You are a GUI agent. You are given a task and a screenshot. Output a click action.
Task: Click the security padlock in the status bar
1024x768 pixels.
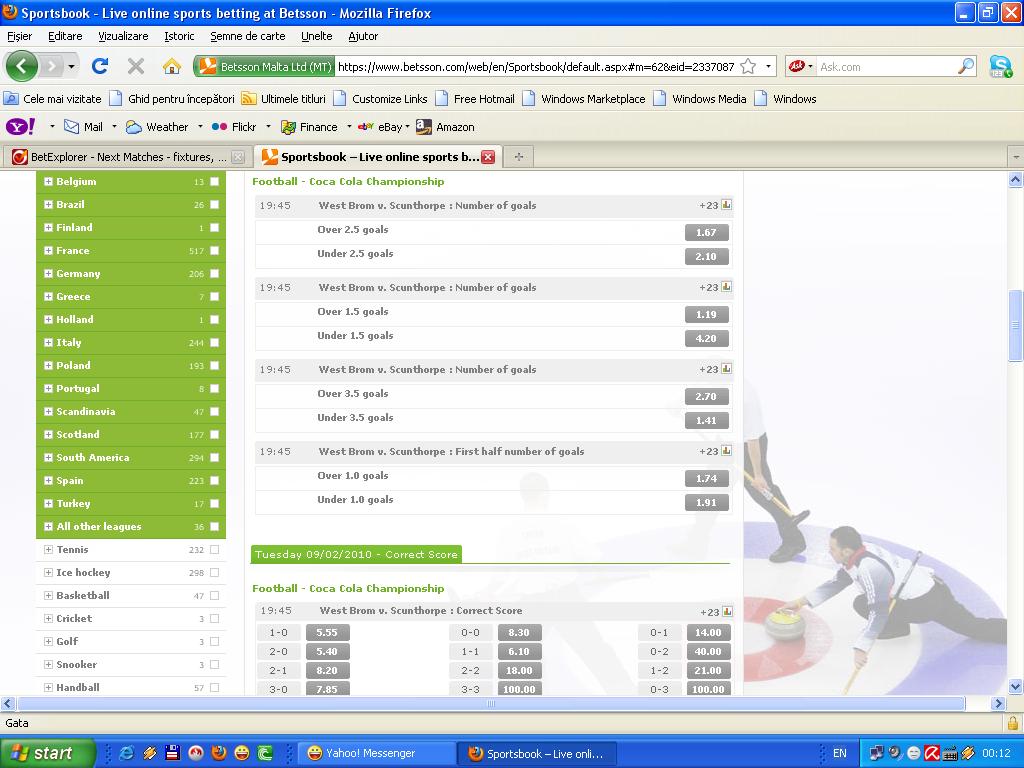click(x=1012, y=723)
